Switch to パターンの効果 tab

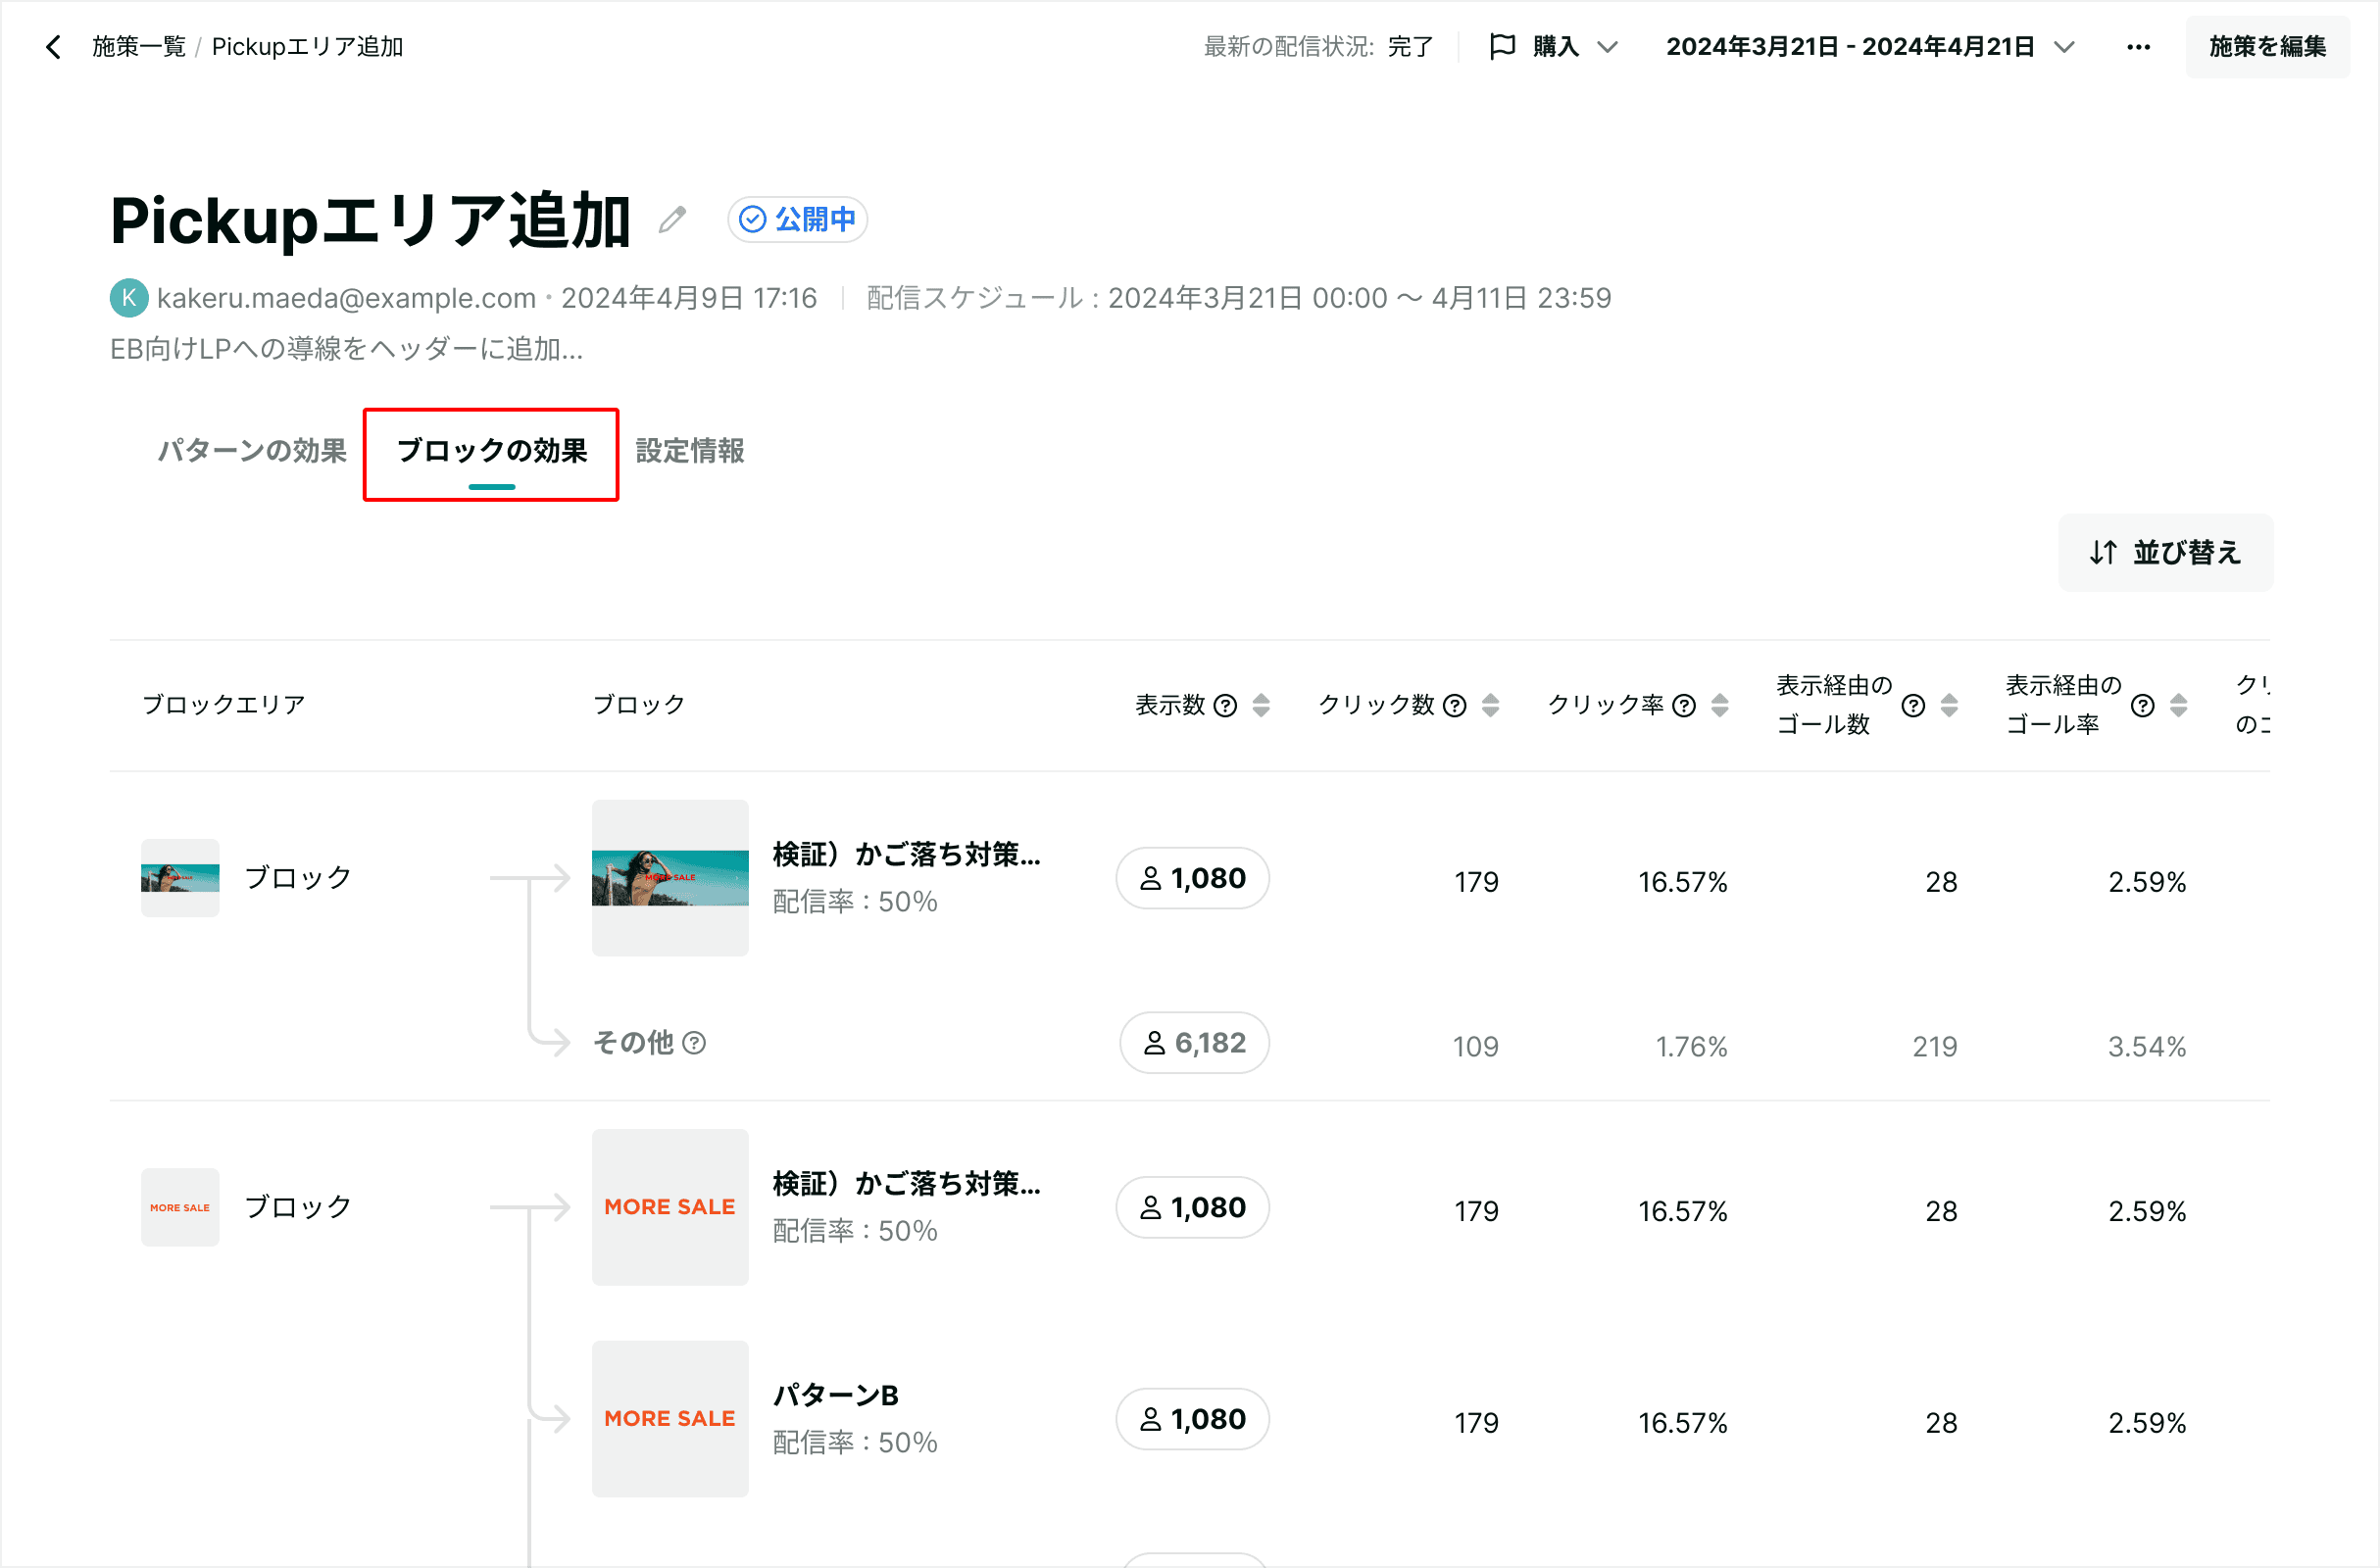pyautogui.click(x=252, y=451)
